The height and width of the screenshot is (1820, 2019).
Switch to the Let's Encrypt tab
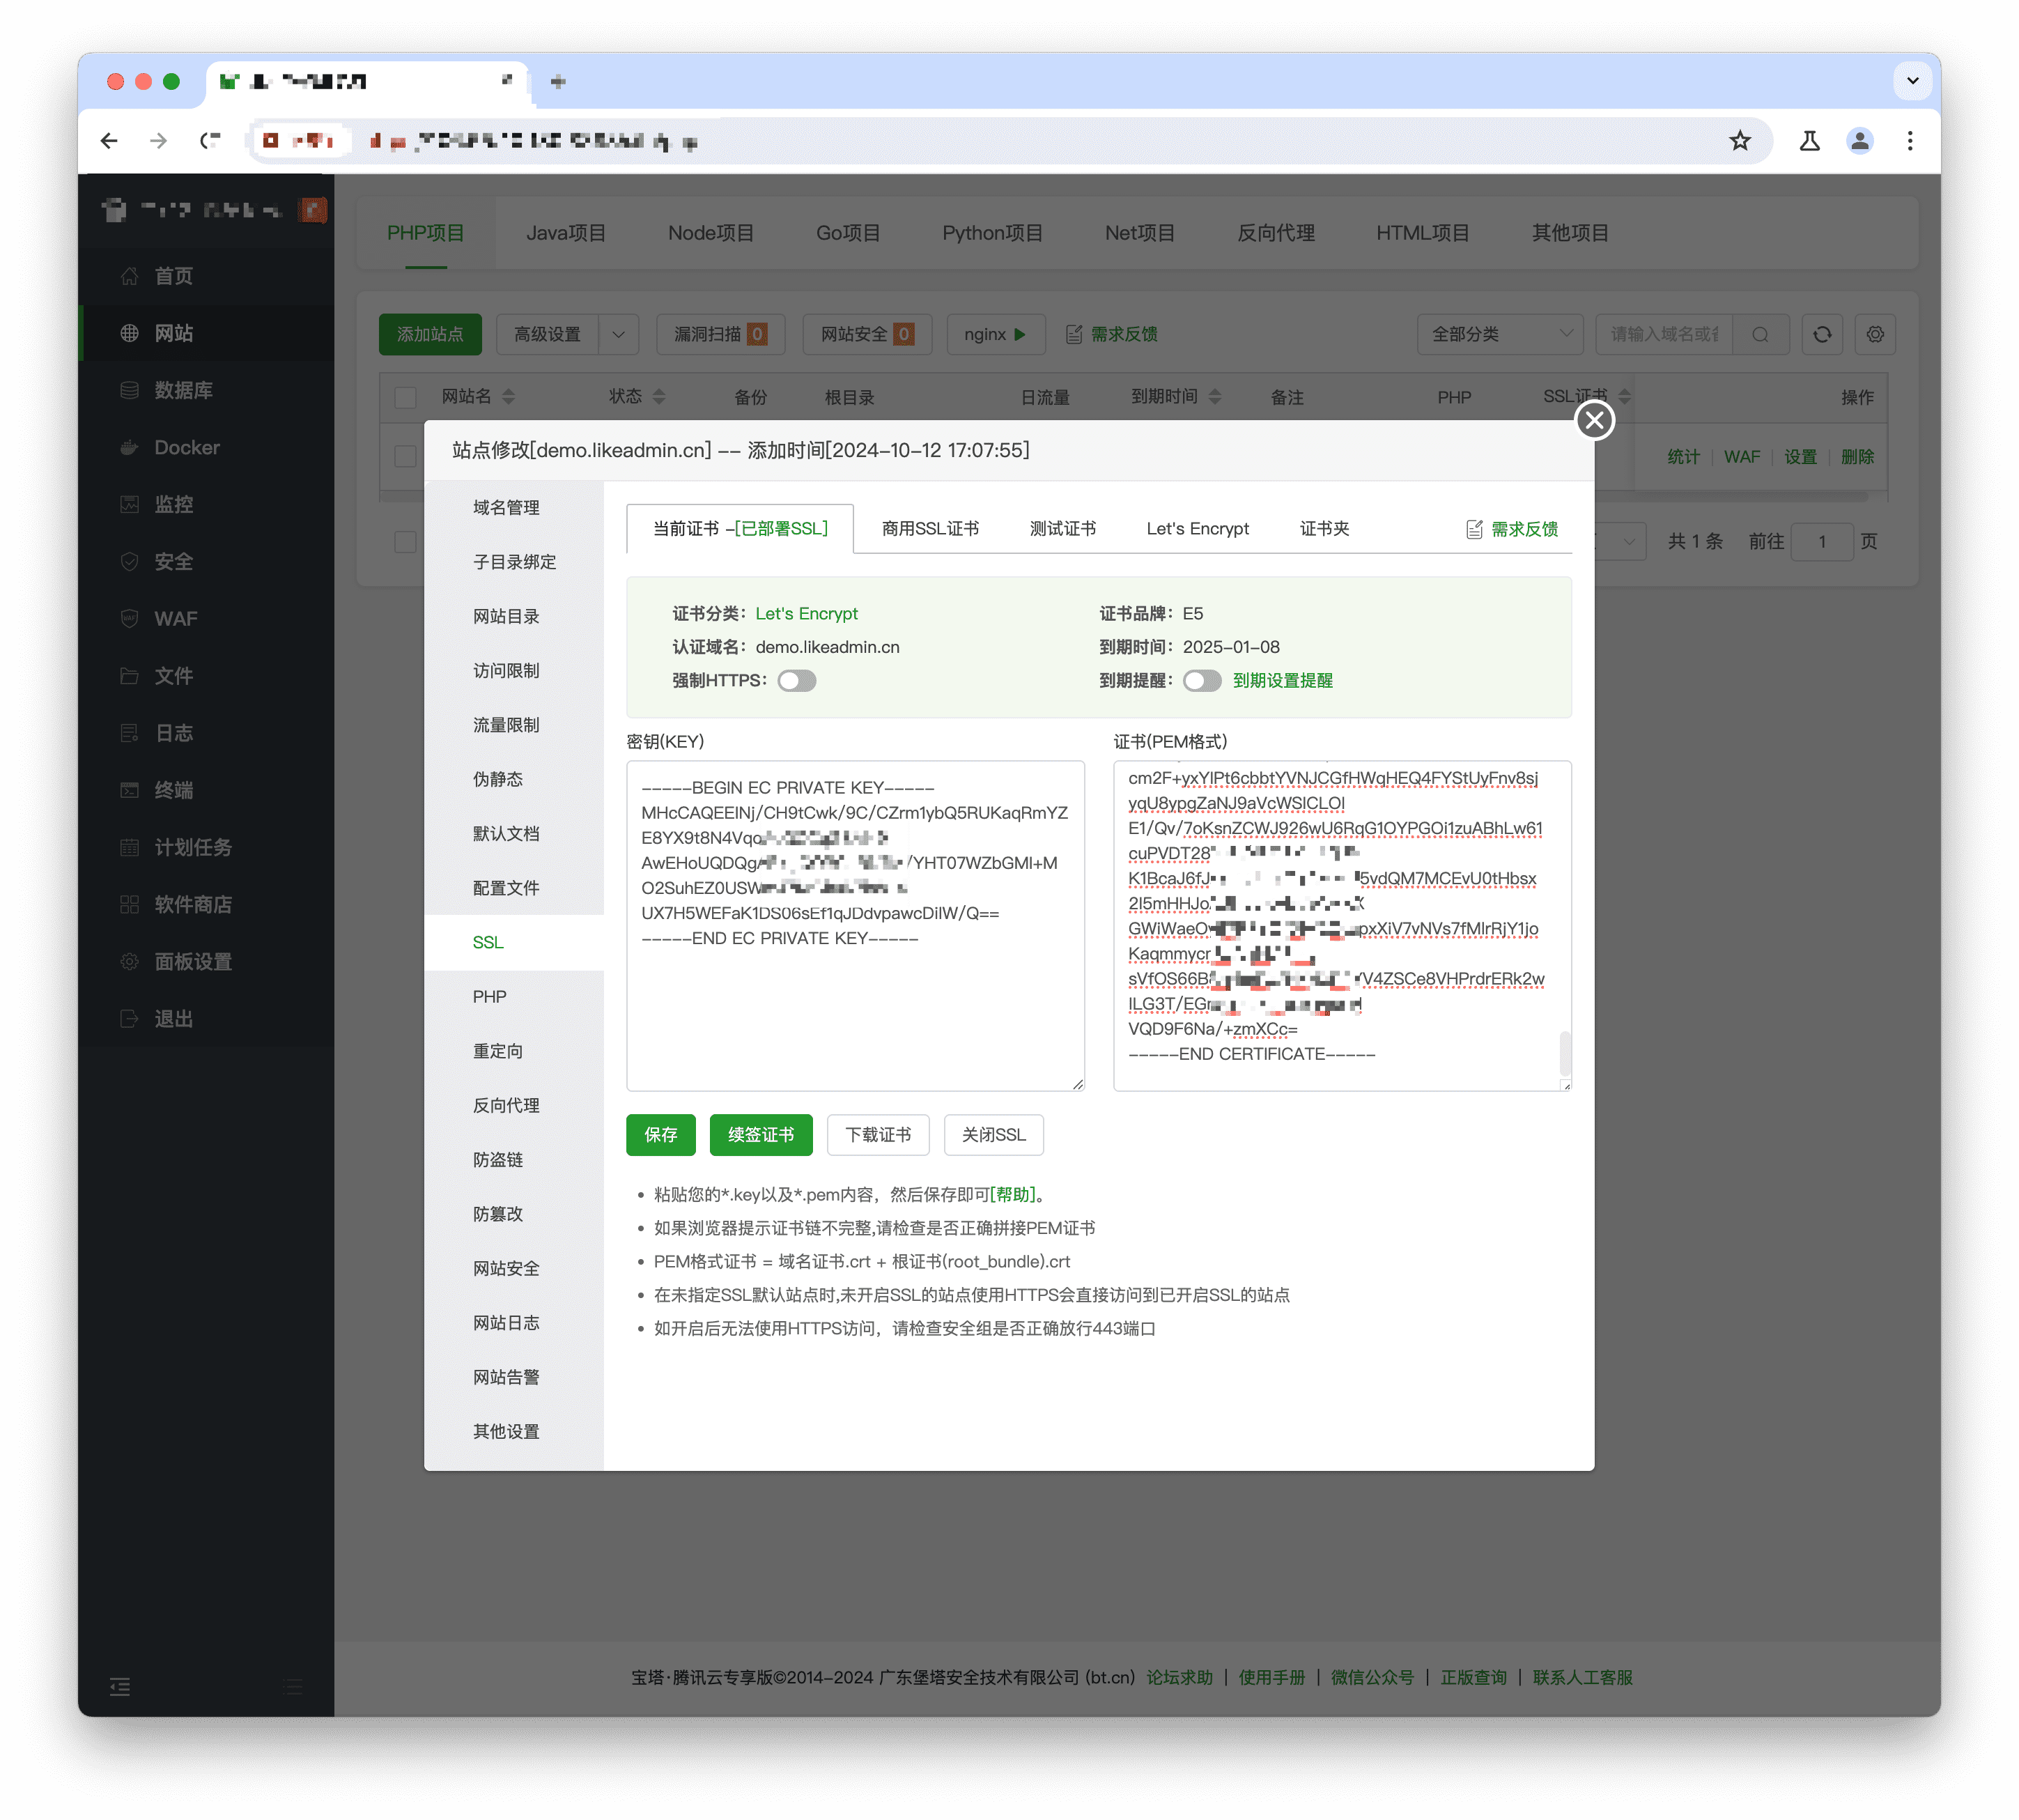(x=1197, y=528)
